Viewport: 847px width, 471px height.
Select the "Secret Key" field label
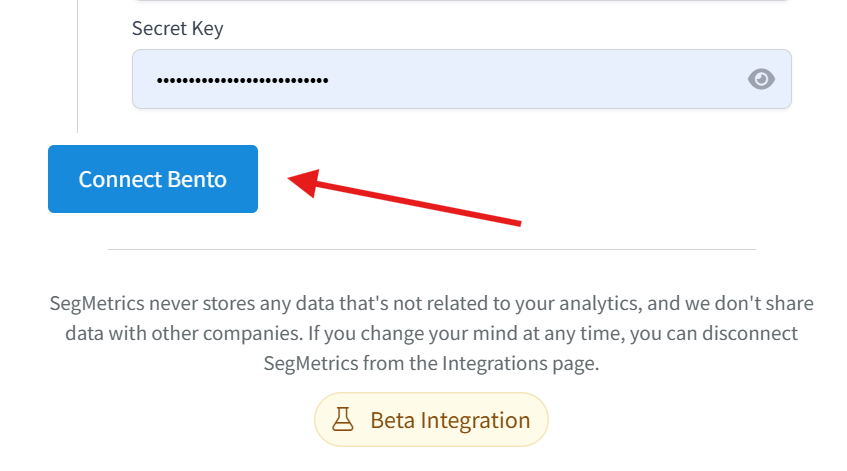click(177, 28)
